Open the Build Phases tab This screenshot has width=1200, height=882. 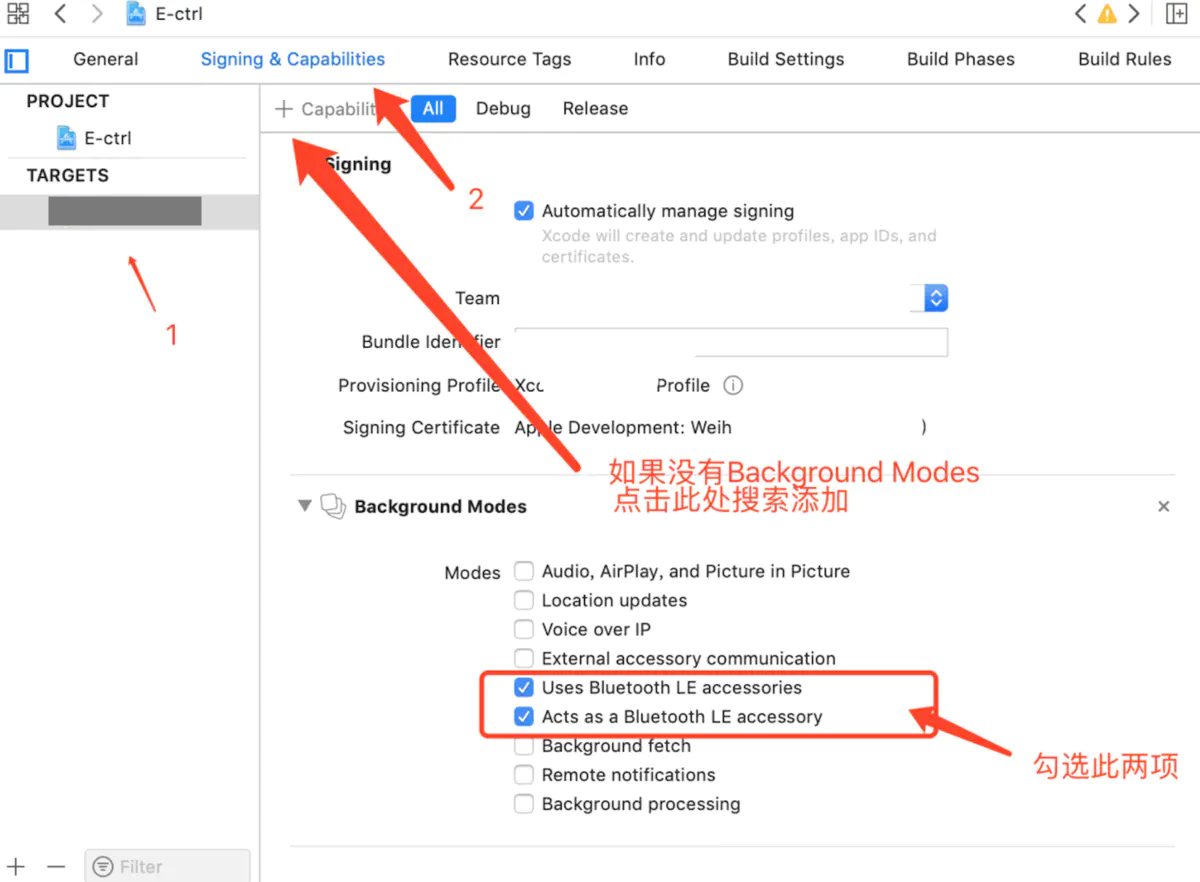pos(961,59)
